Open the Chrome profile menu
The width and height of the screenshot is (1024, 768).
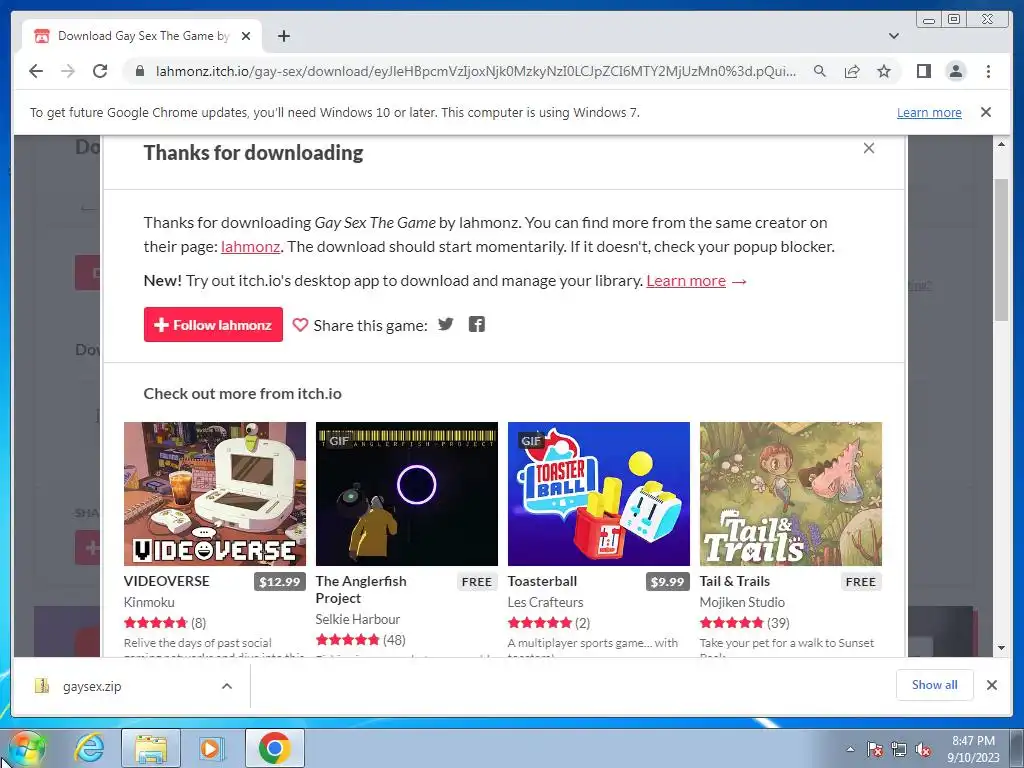point(955,71)
